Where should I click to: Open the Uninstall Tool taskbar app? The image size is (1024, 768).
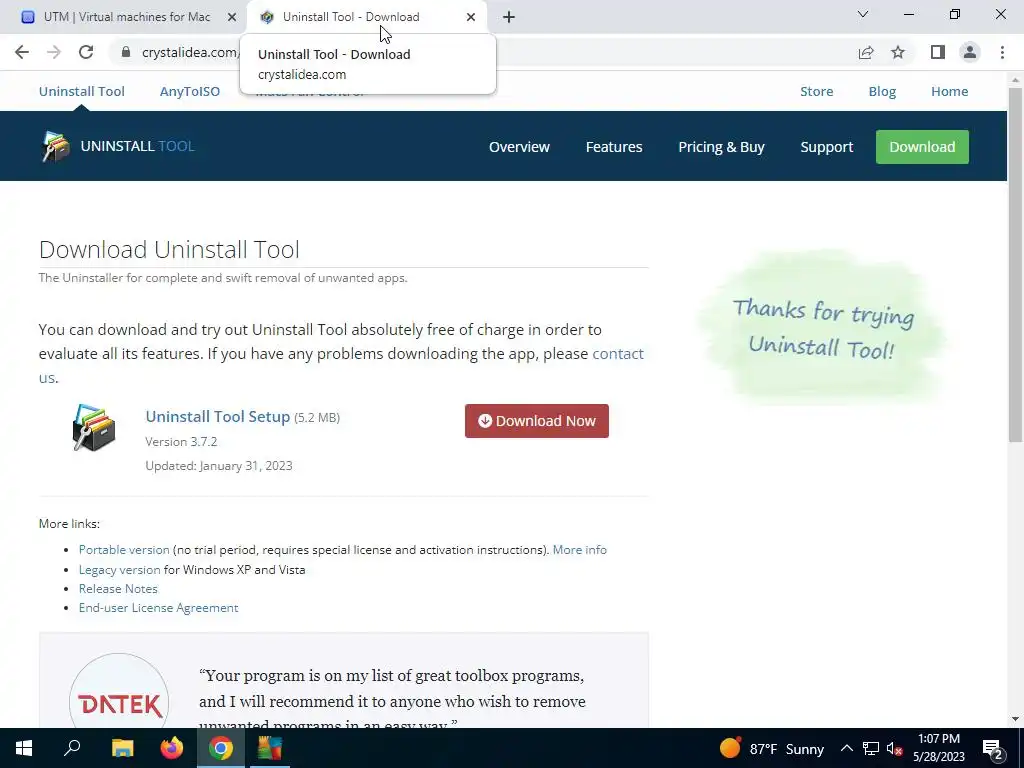(x=270, y=748)
